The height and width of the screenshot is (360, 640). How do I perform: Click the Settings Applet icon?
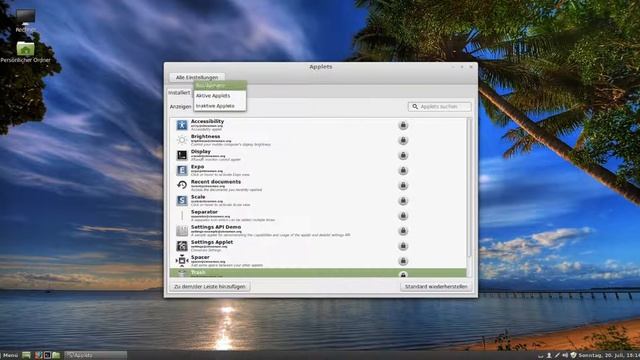tap(182, 246)
